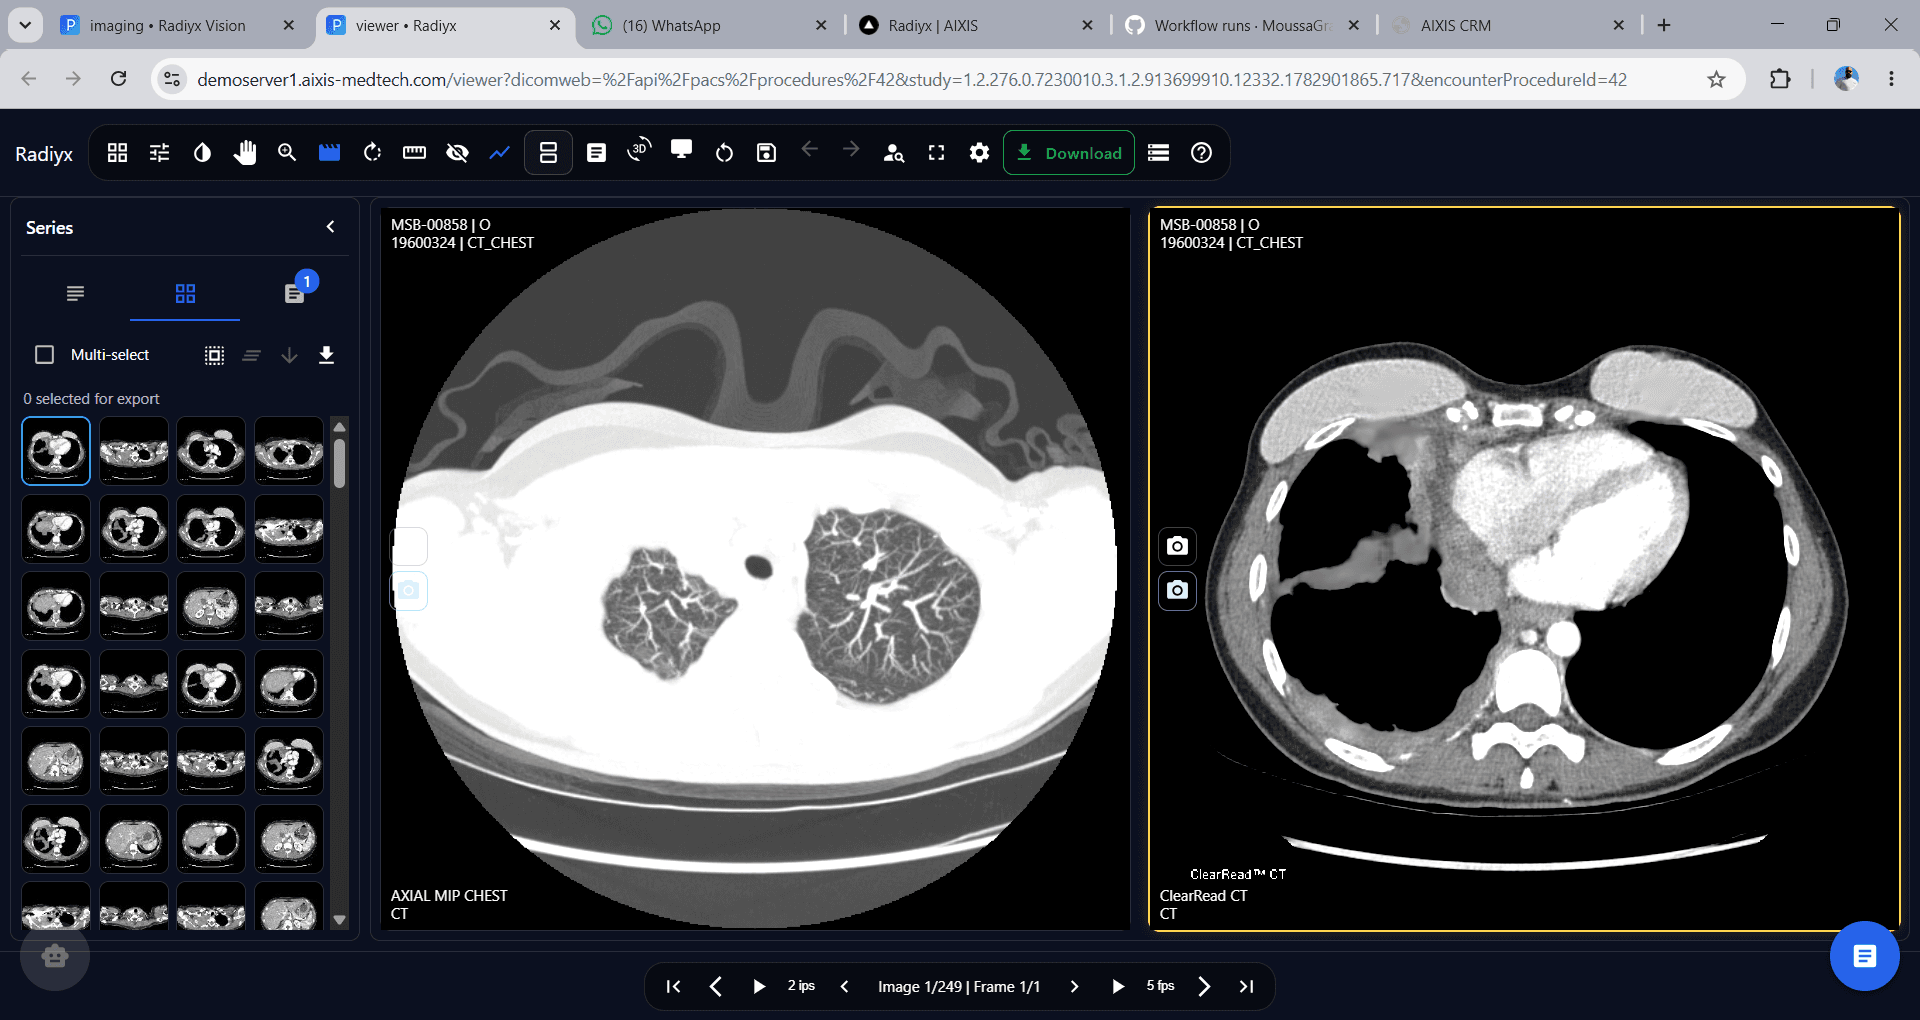The image size is (1920, 1020).
Task: Open the image adjustment sliders tool
Action: [x=160, y=153]
